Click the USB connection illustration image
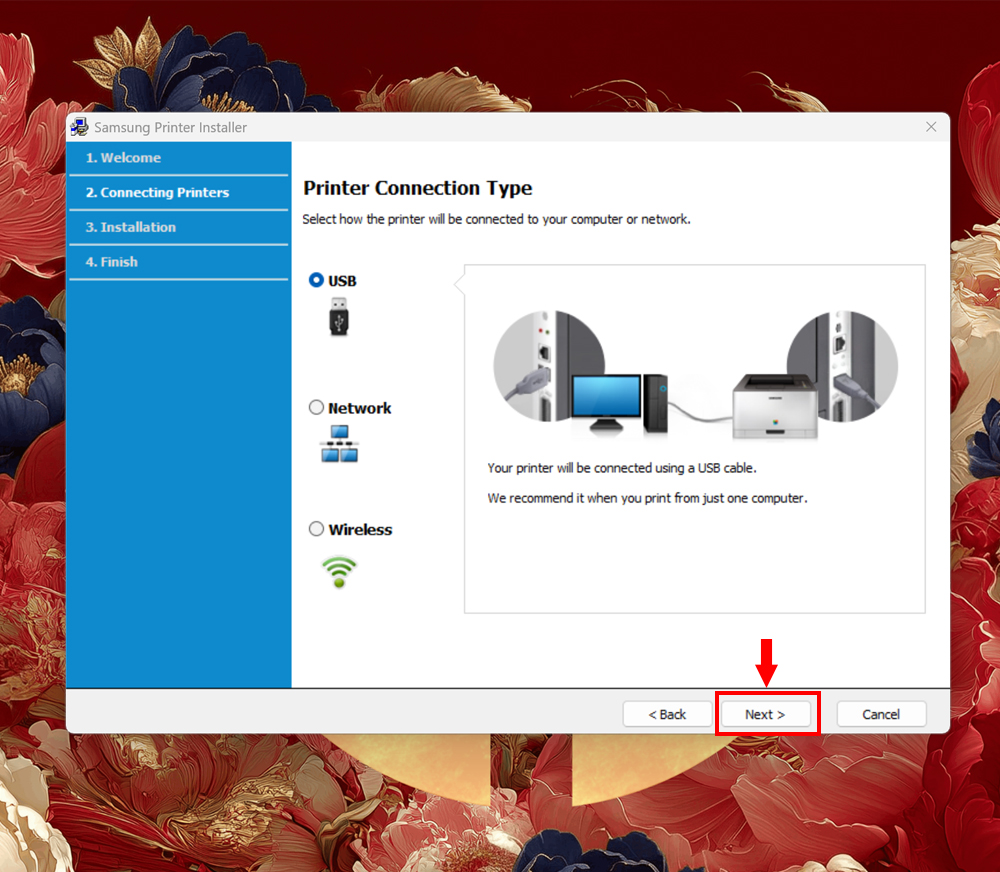Viewport: 1000px width, 872px height. click(695, 375)
